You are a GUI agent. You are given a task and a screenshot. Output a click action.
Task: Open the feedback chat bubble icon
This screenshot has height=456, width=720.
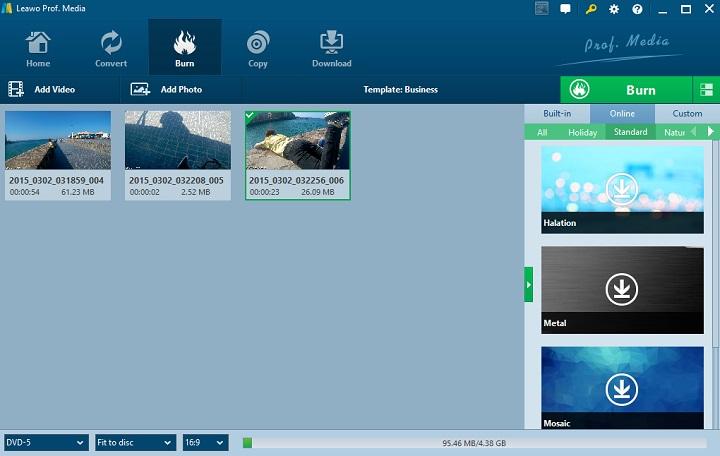565,9
